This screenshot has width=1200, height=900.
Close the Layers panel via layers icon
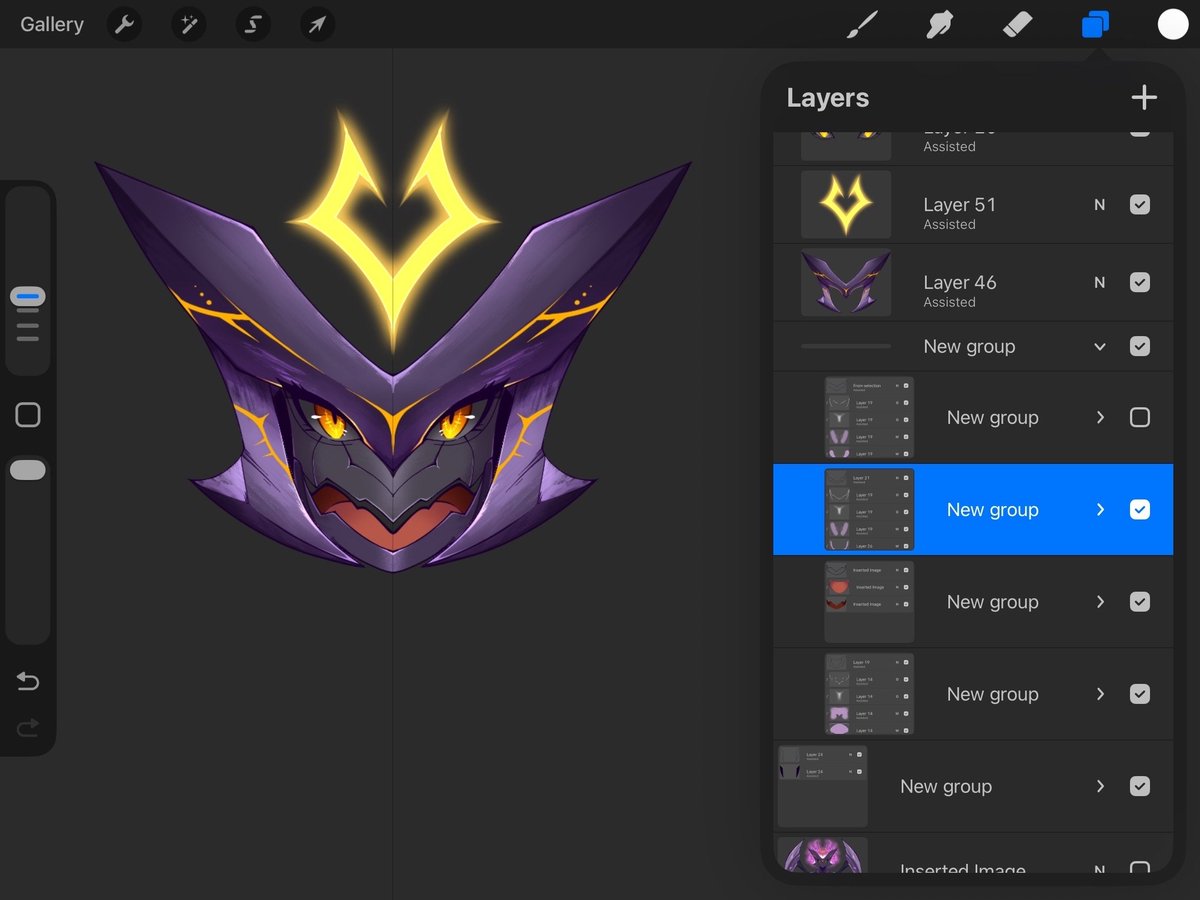tap(1095, 24)
